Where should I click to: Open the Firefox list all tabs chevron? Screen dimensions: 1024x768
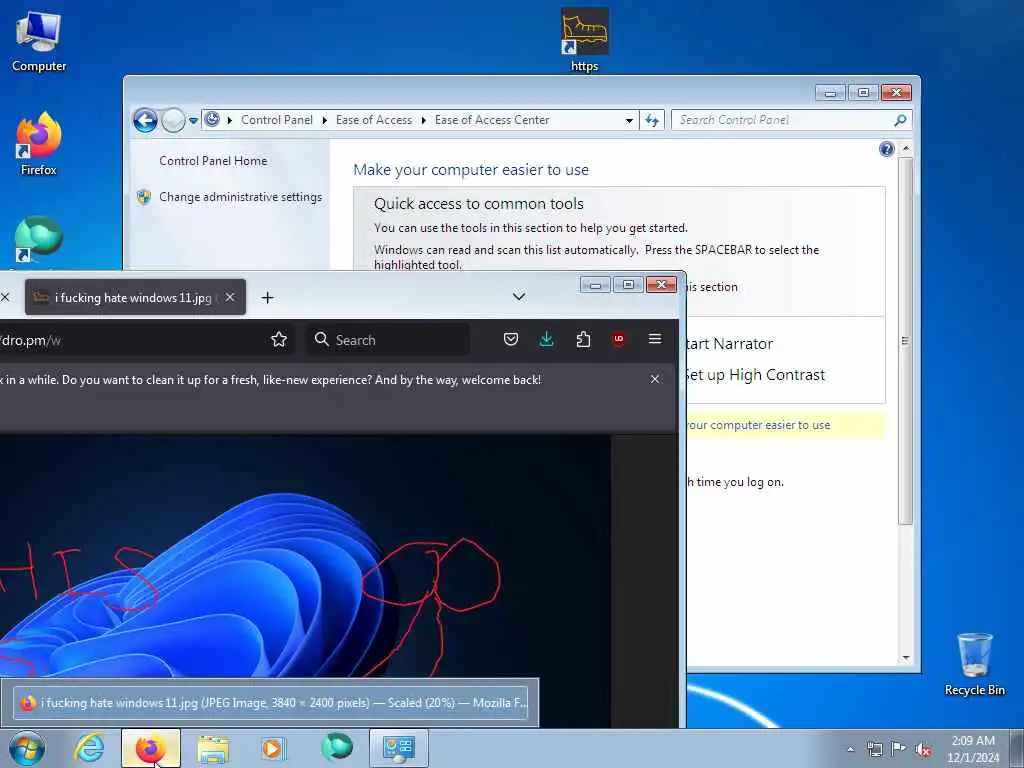(x=519, y=296)
